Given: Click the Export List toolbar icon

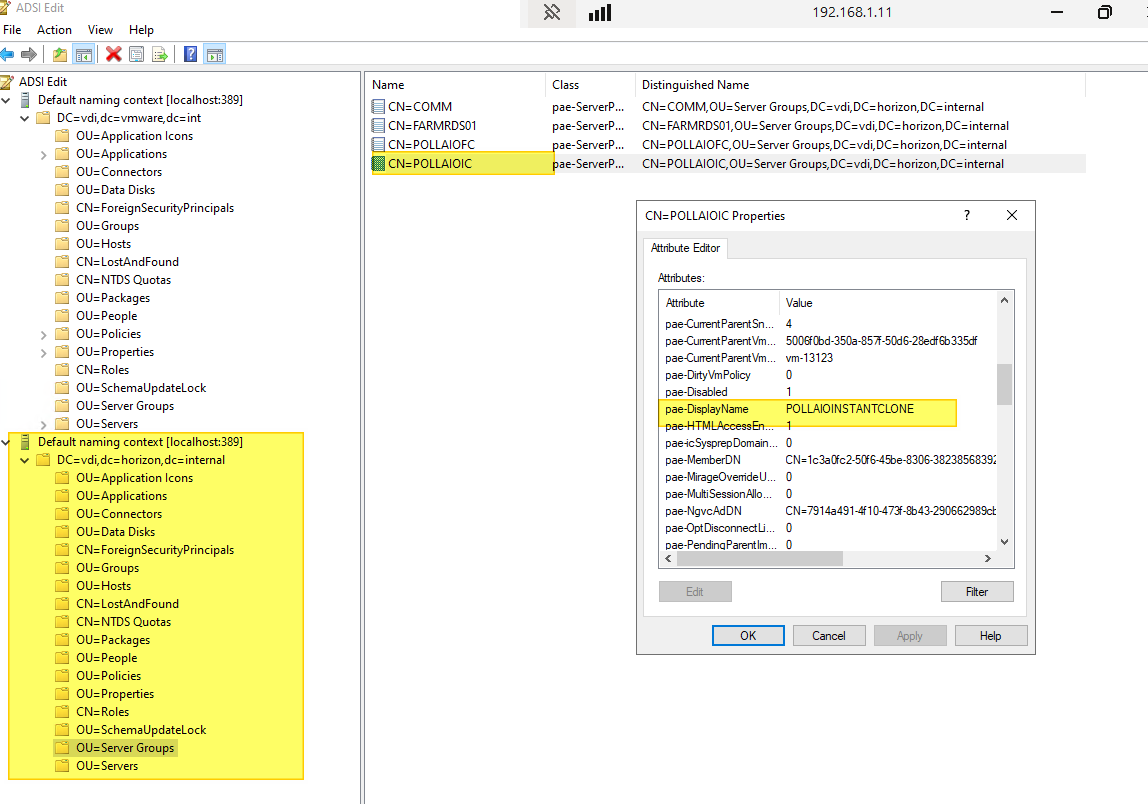Looking at the screenshot, I should [160, 54].
